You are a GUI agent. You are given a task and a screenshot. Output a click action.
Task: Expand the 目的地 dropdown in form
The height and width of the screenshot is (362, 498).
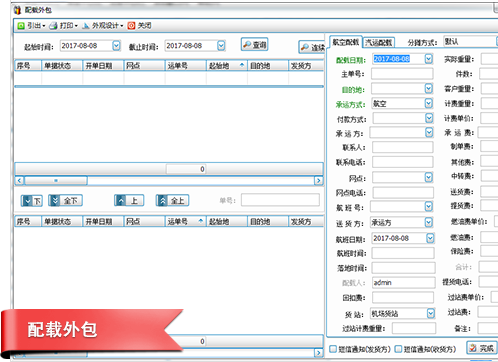[429, 89]
